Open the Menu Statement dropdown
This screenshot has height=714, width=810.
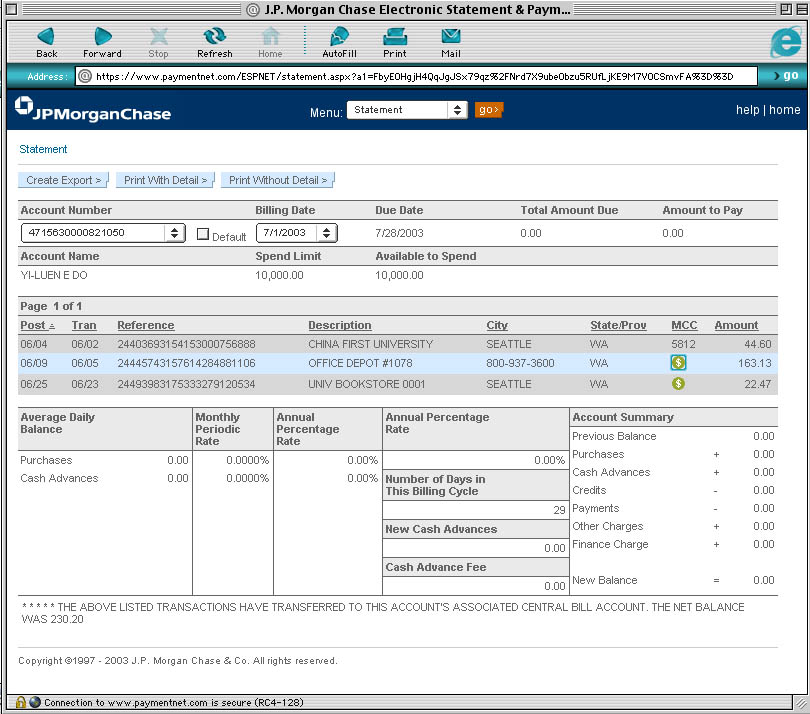coord(407,110)
